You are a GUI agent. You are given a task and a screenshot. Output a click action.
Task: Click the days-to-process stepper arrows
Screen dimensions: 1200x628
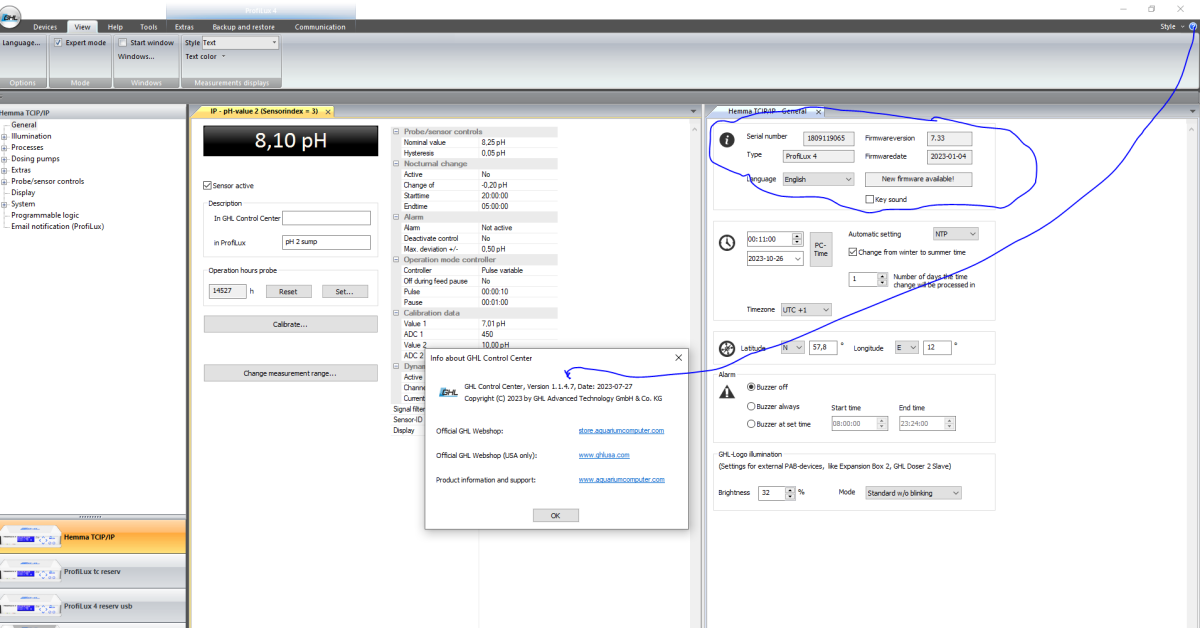[882, 280]
